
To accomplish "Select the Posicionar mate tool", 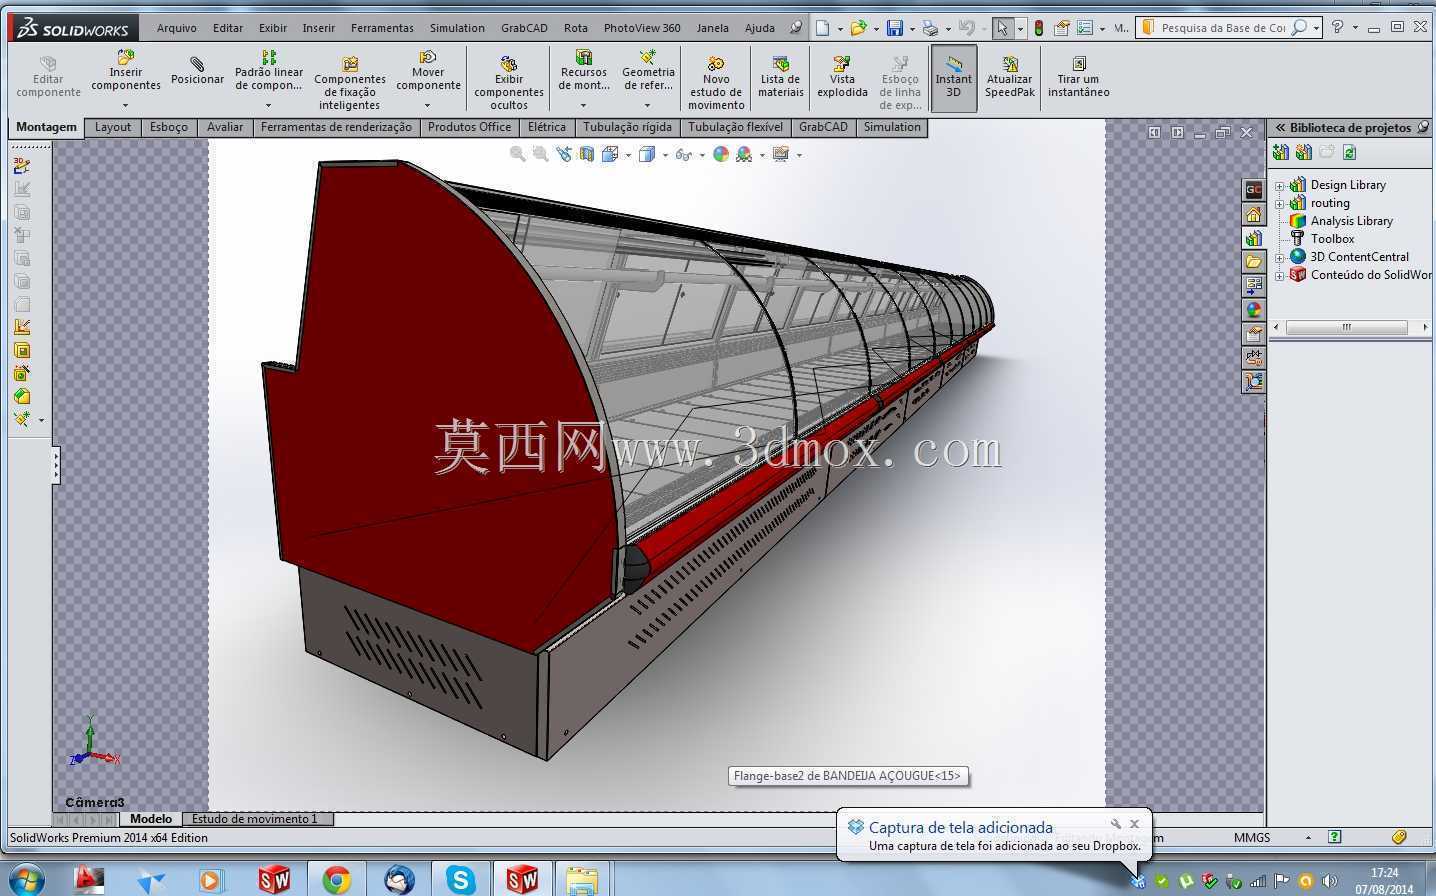I will [197, 71].
